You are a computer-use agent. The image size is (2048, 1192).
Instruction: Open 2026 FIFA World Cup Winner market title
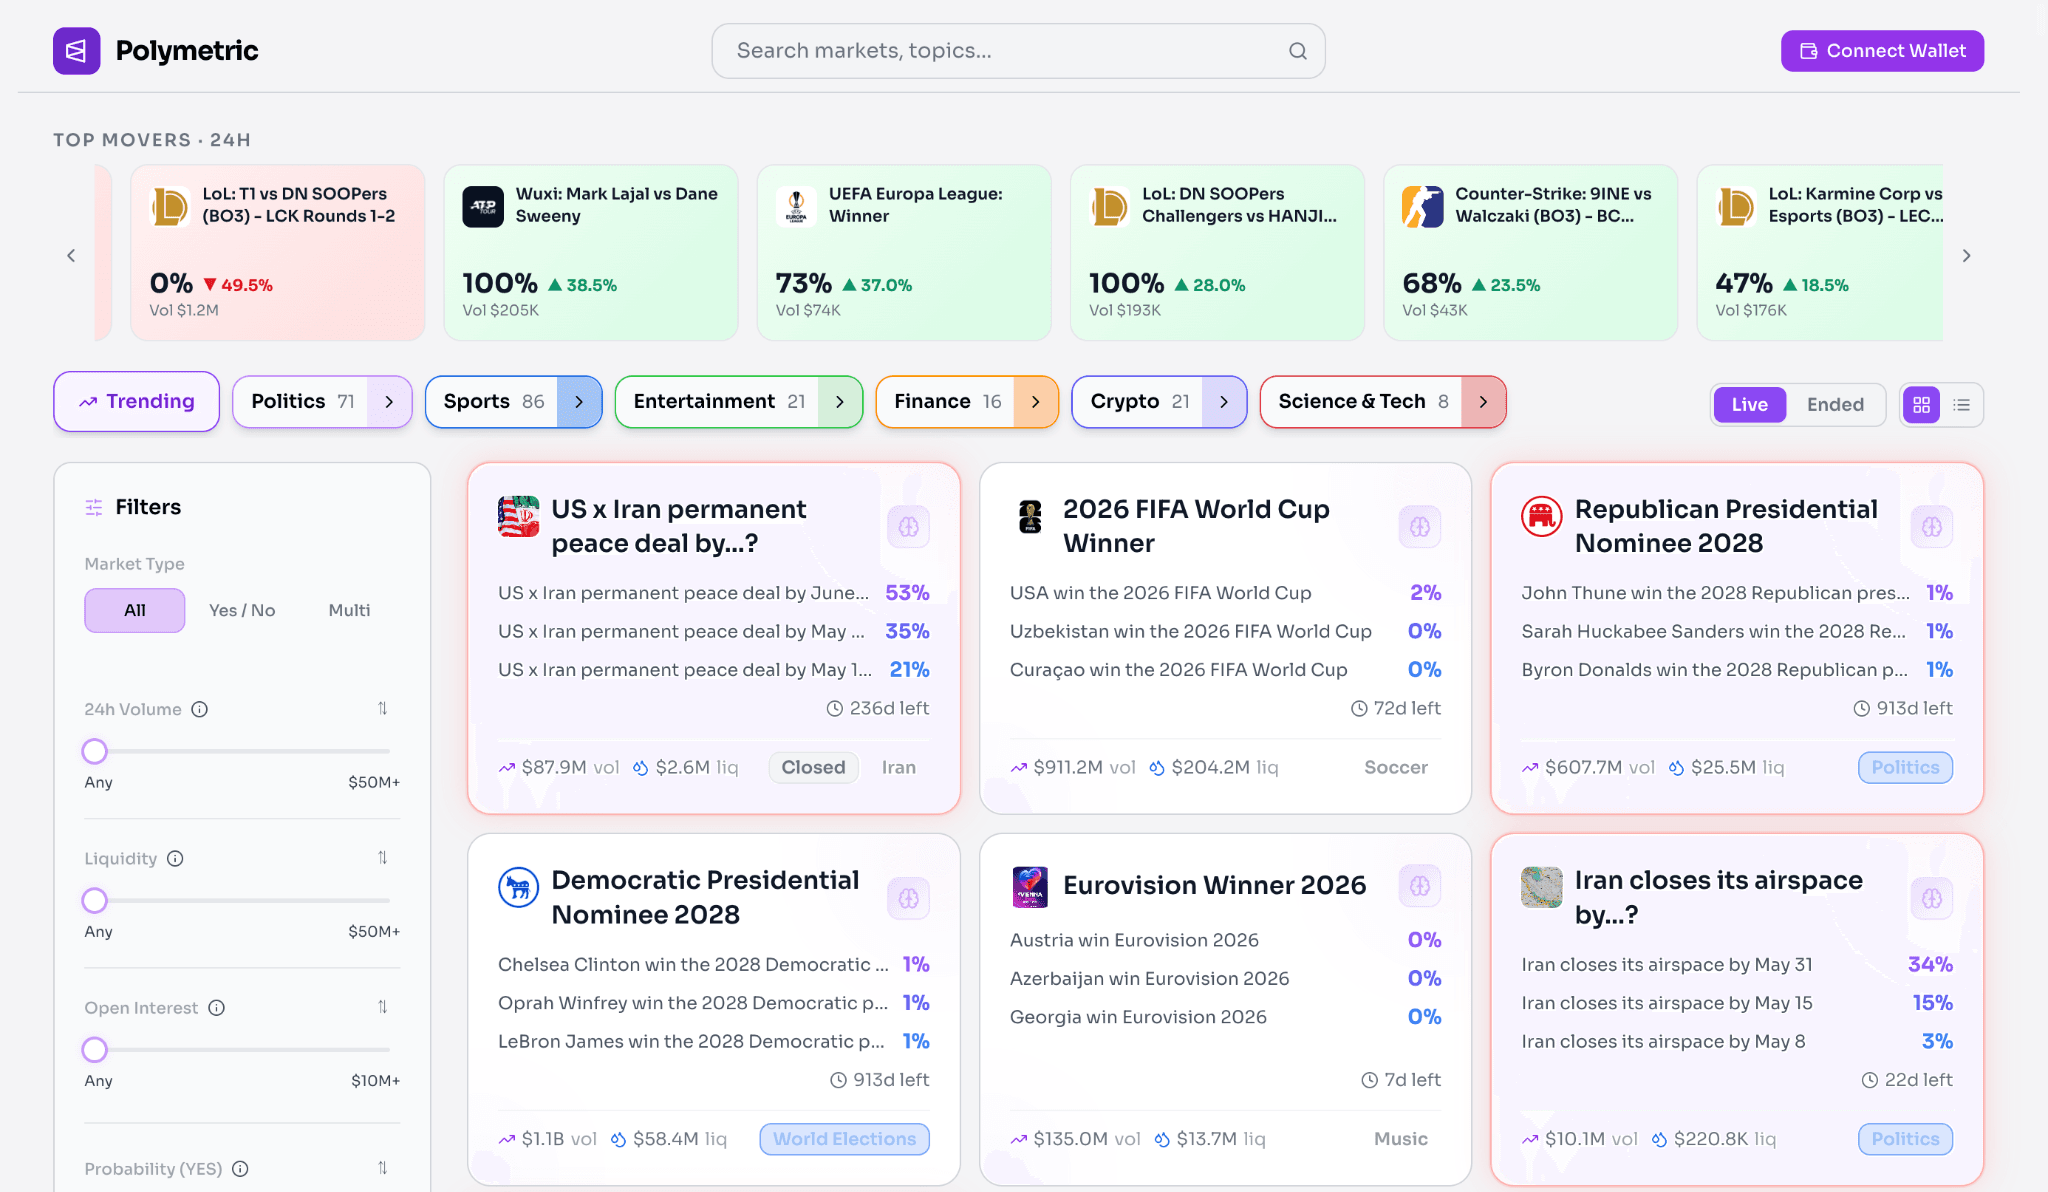(x=1196, y=526)
